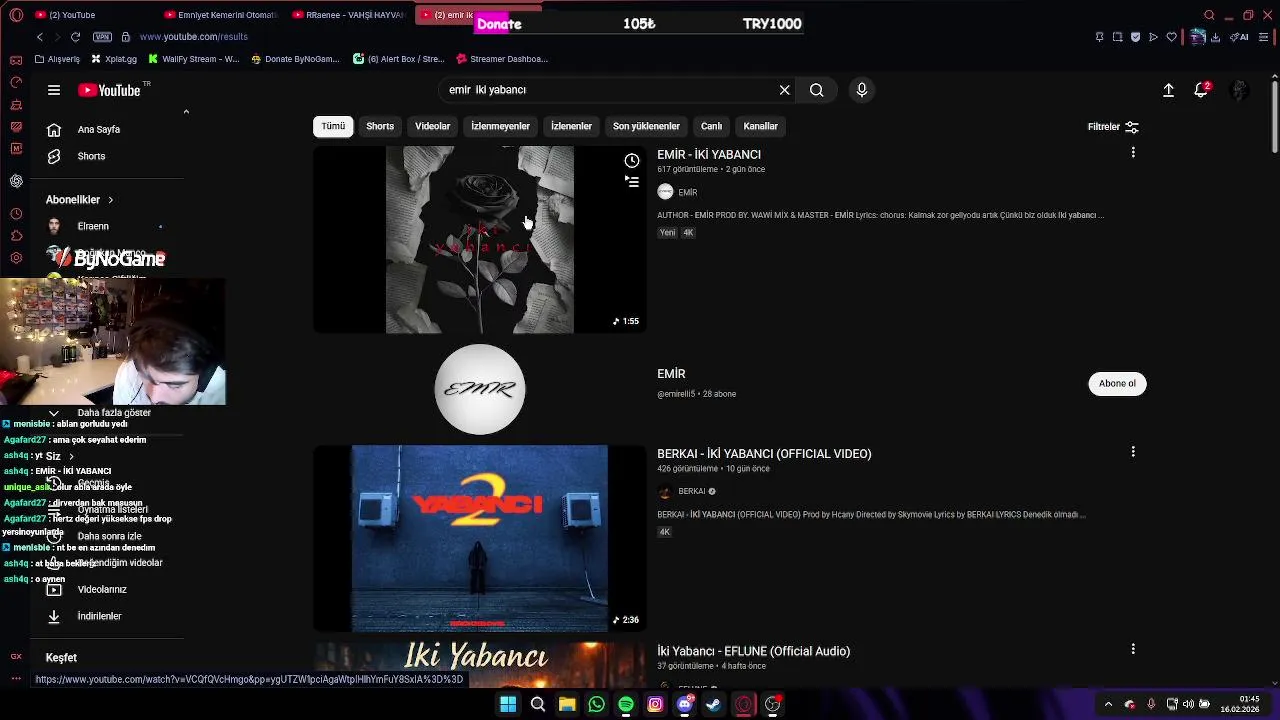Viewport: 1280px width, 720px height.
Task: Open Discord from the taskbar
Action: click(x=685, y=704)
